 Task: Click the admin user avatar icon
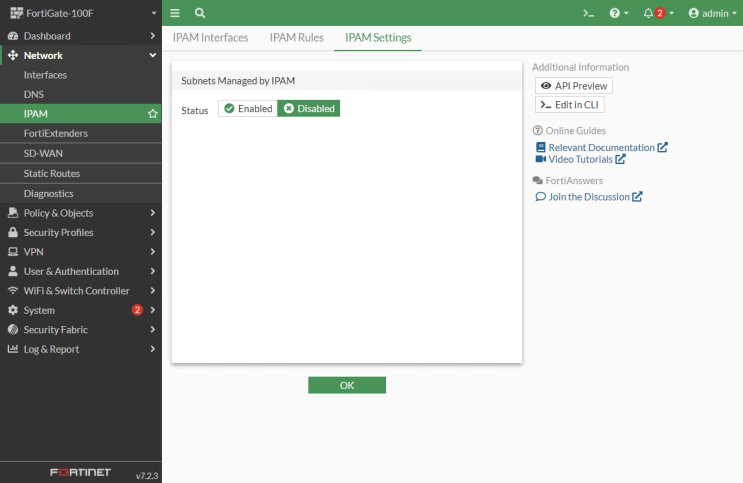694,13
